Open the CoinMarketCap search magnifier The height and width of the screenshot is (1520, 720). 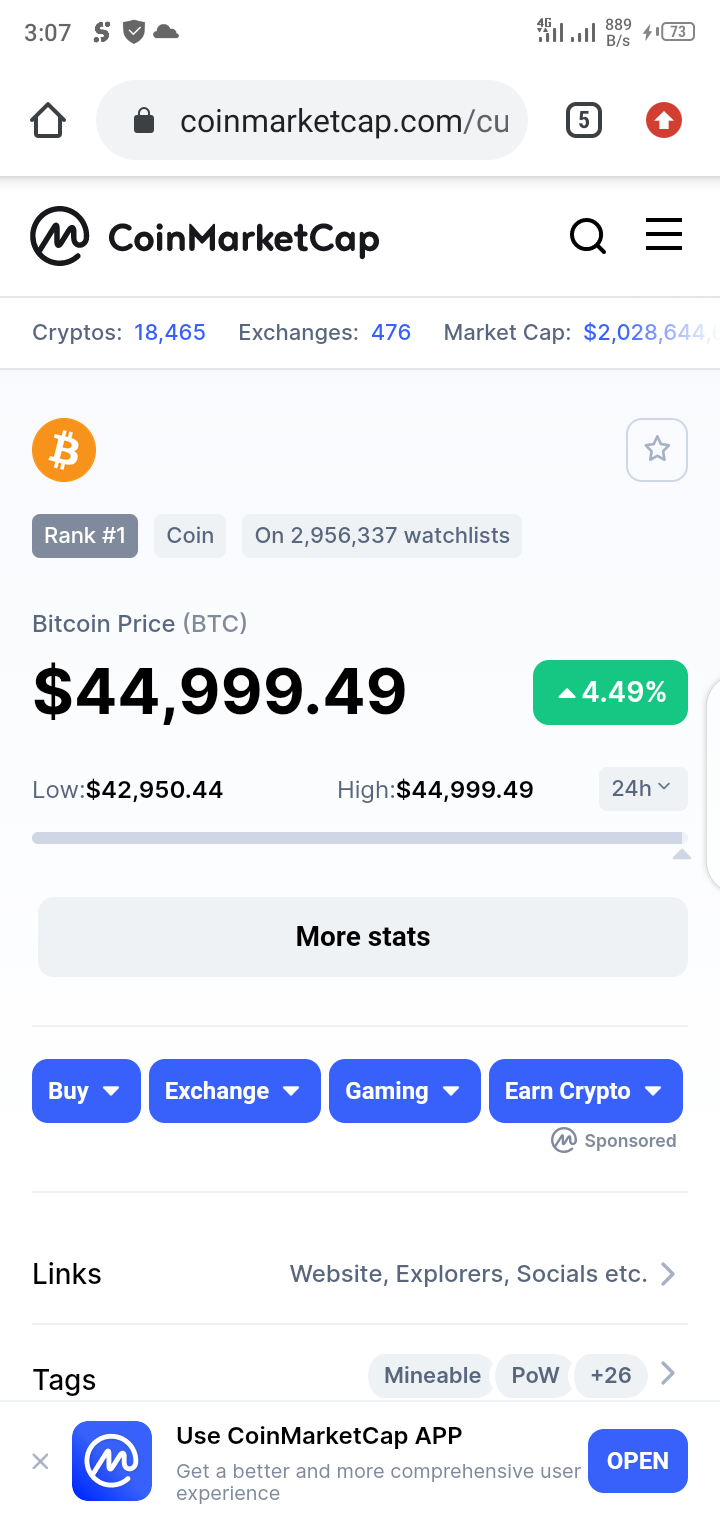(x=588, y=237)
